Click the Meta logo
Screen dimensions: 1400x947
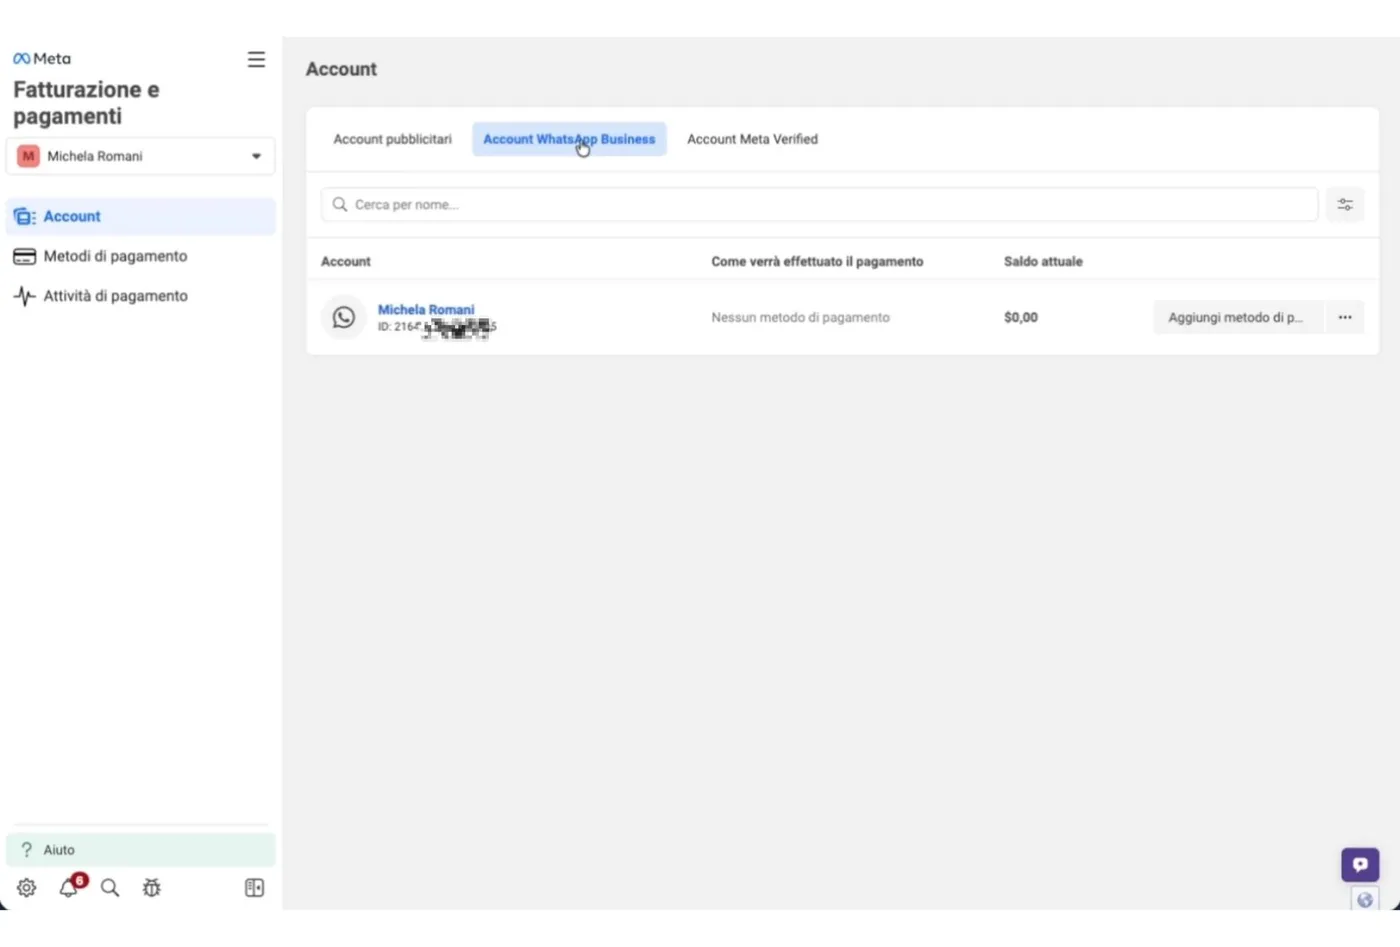pyautogui.click(x=42, y=59)
